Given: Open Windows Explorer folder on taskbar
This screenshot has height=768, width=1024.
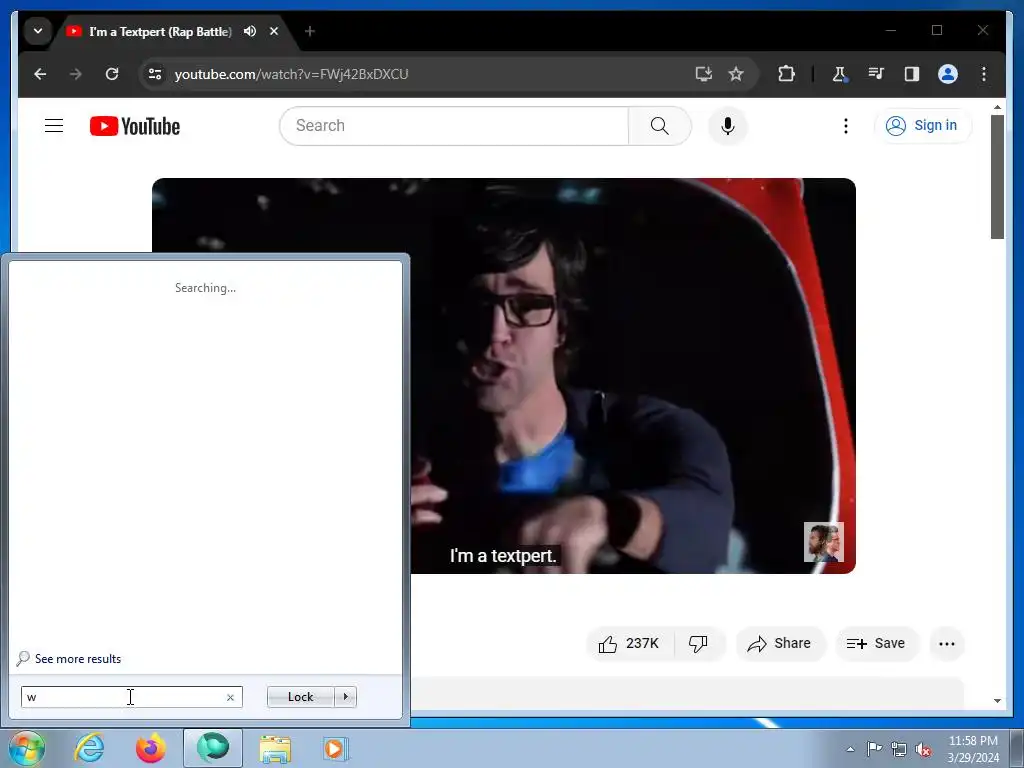Looking at the screenshot, I should (x=275, y=748).
